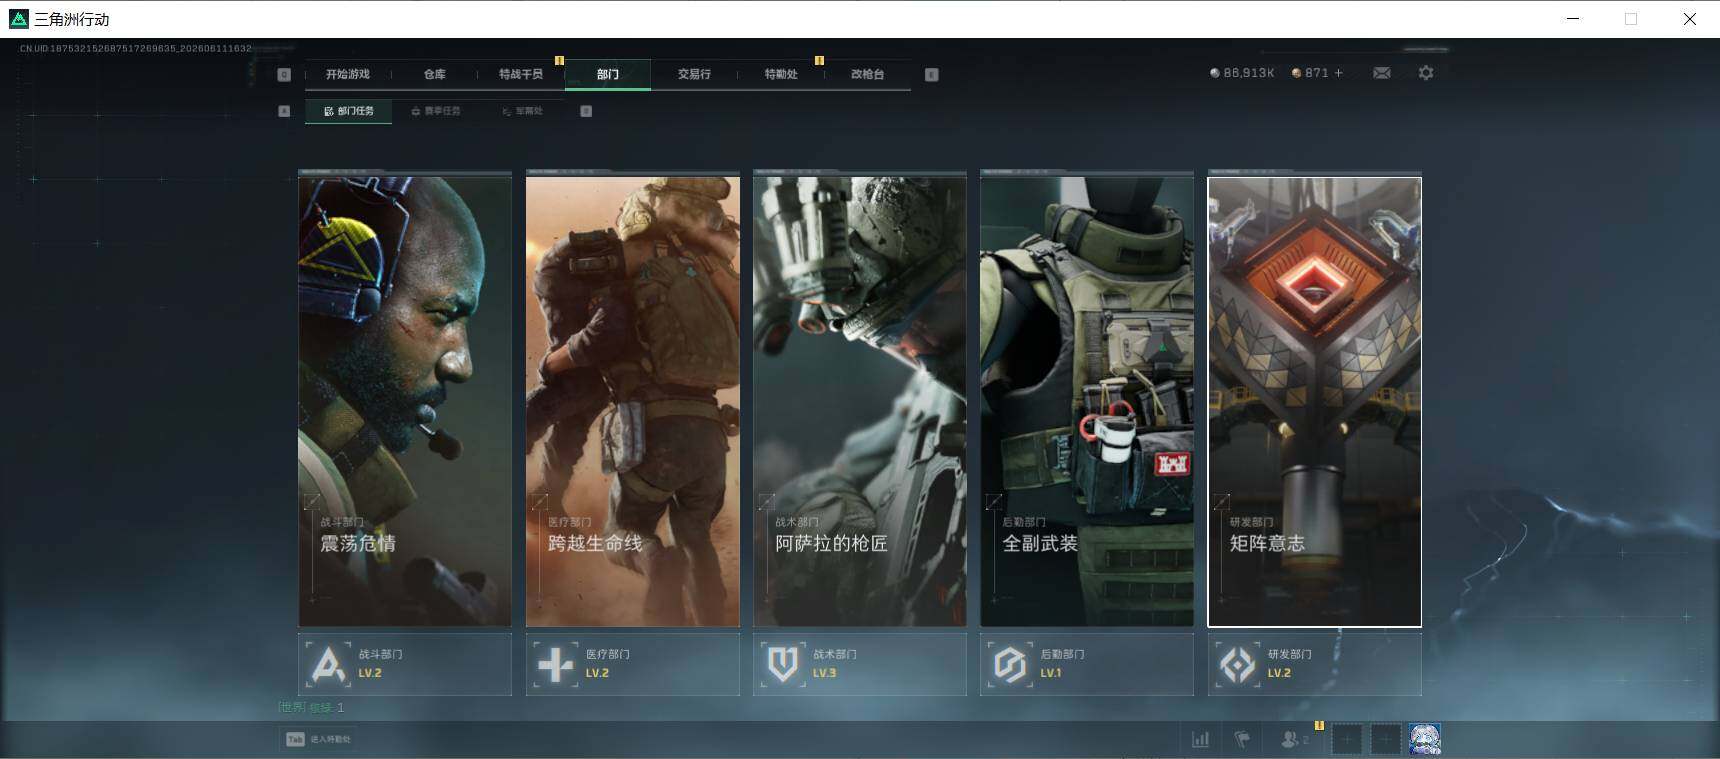This screenshot has height=759, width=1720.
Task: Click the first empty squad slot plus
Action: pos(1346,740)
